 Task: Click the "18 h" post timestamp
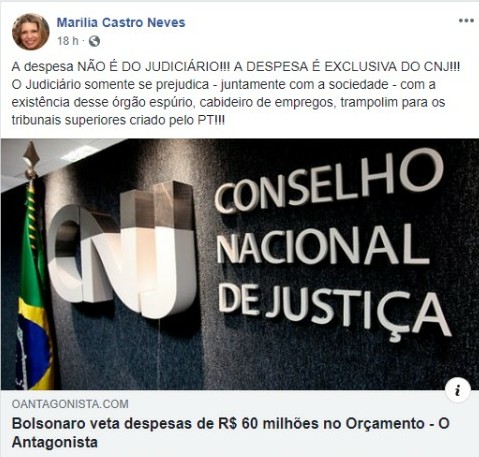click(x=68, y=41)
